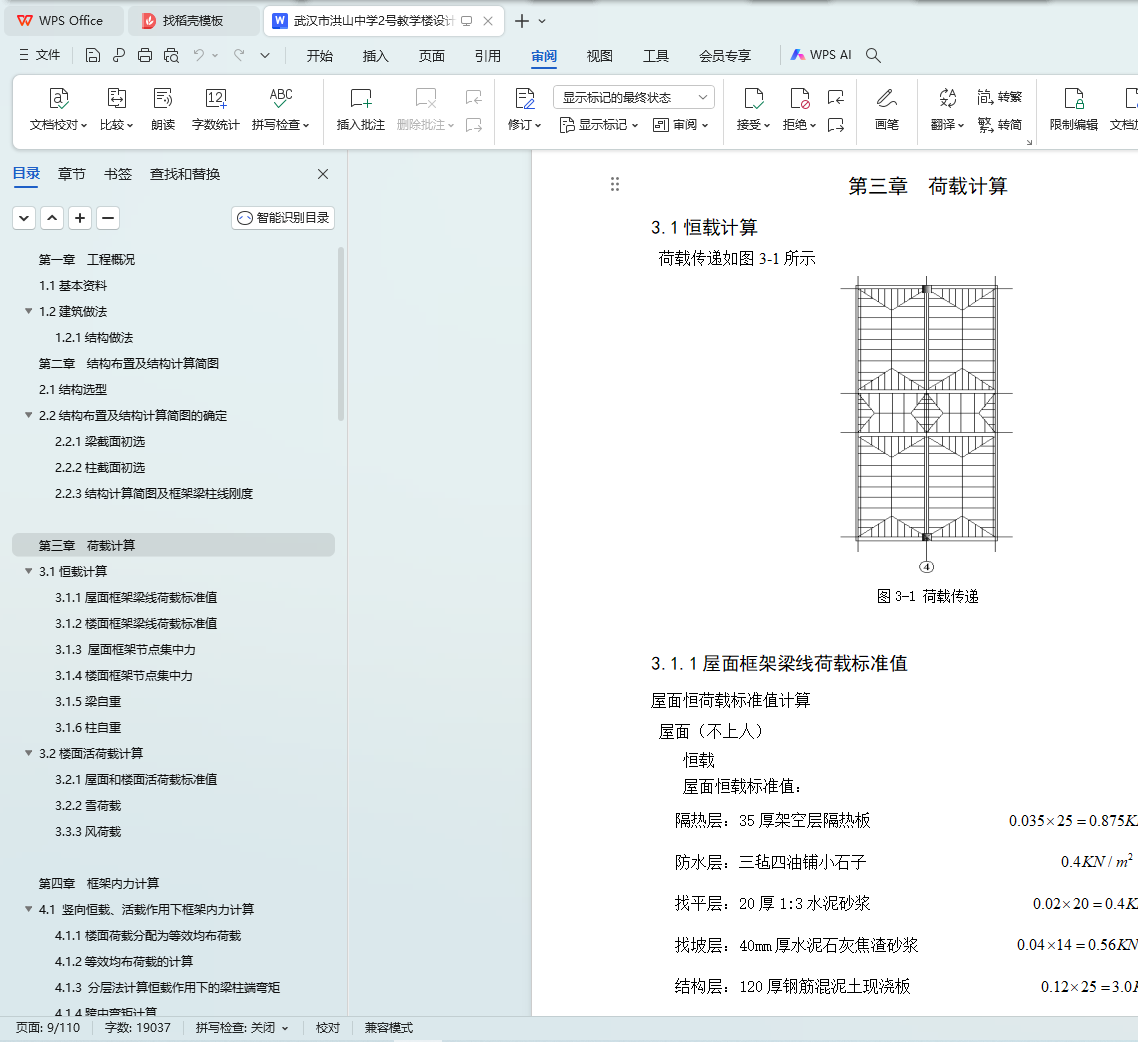Click 页面: 9/110 in status bar

(48, 1027)
